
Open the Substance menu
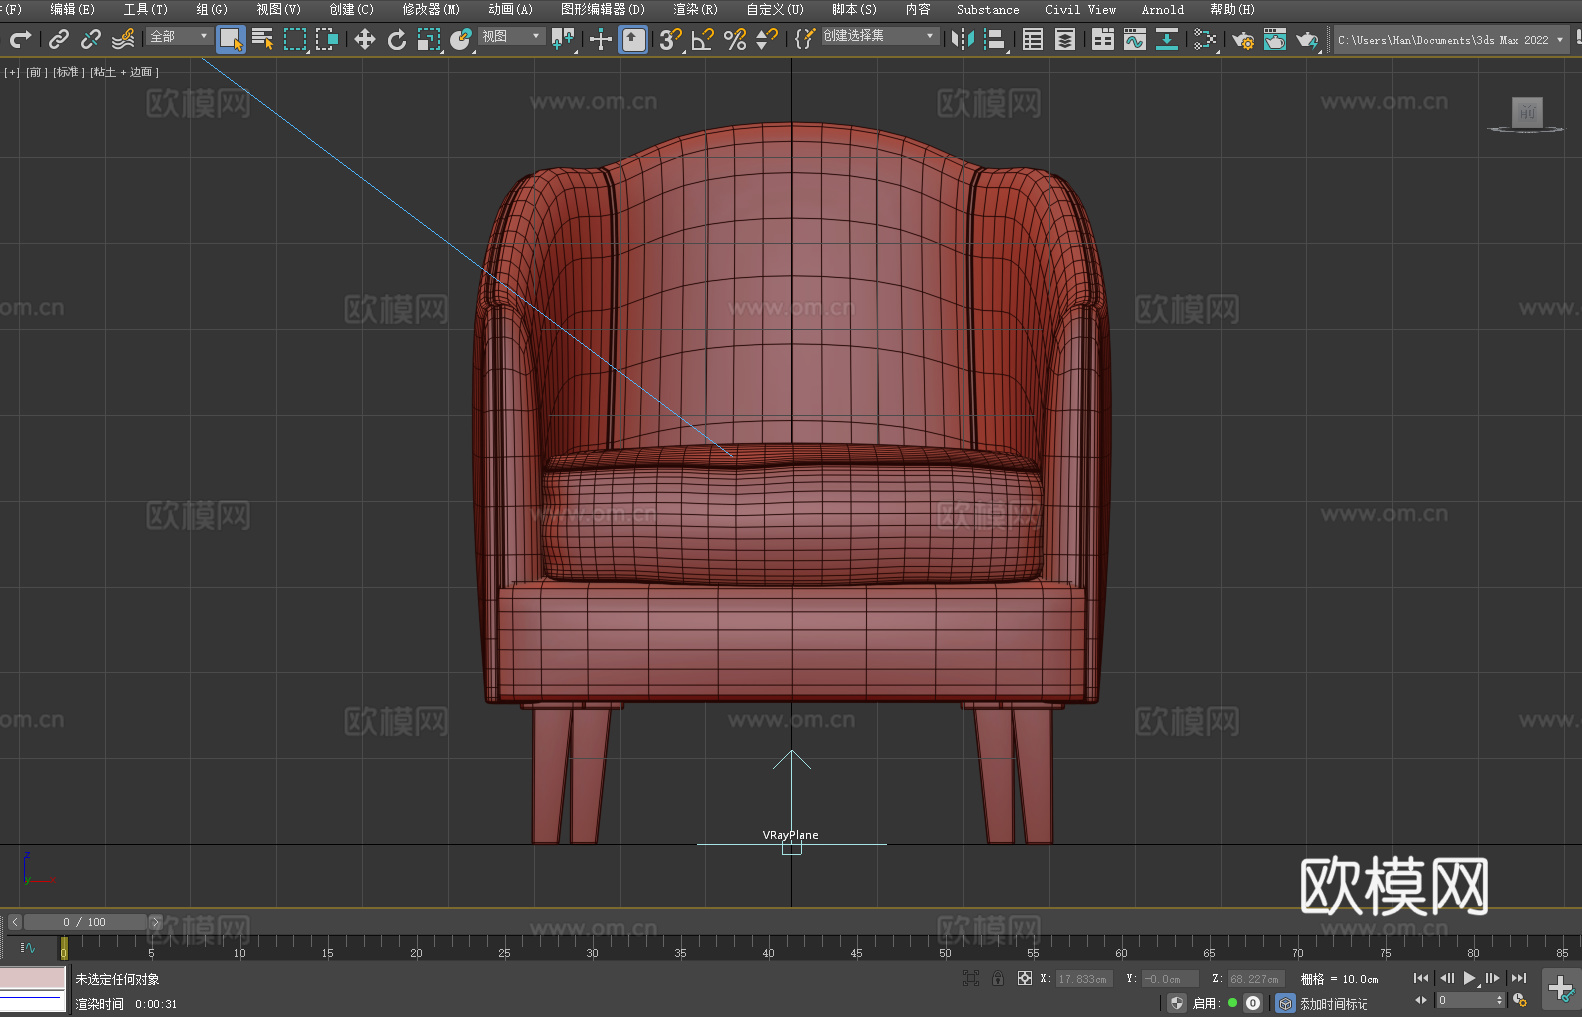pos(988,9)
